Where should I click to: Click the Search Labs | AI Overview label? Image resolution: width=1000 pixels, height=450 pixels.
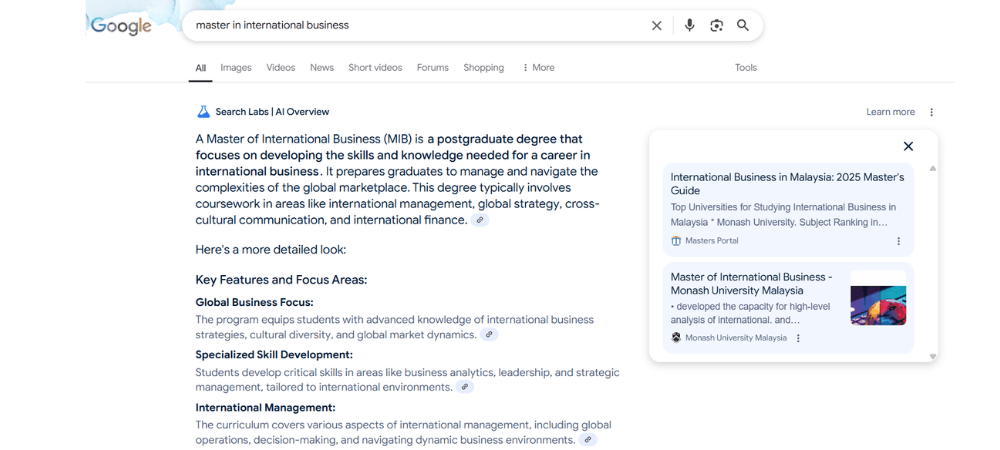click(272, 112)
